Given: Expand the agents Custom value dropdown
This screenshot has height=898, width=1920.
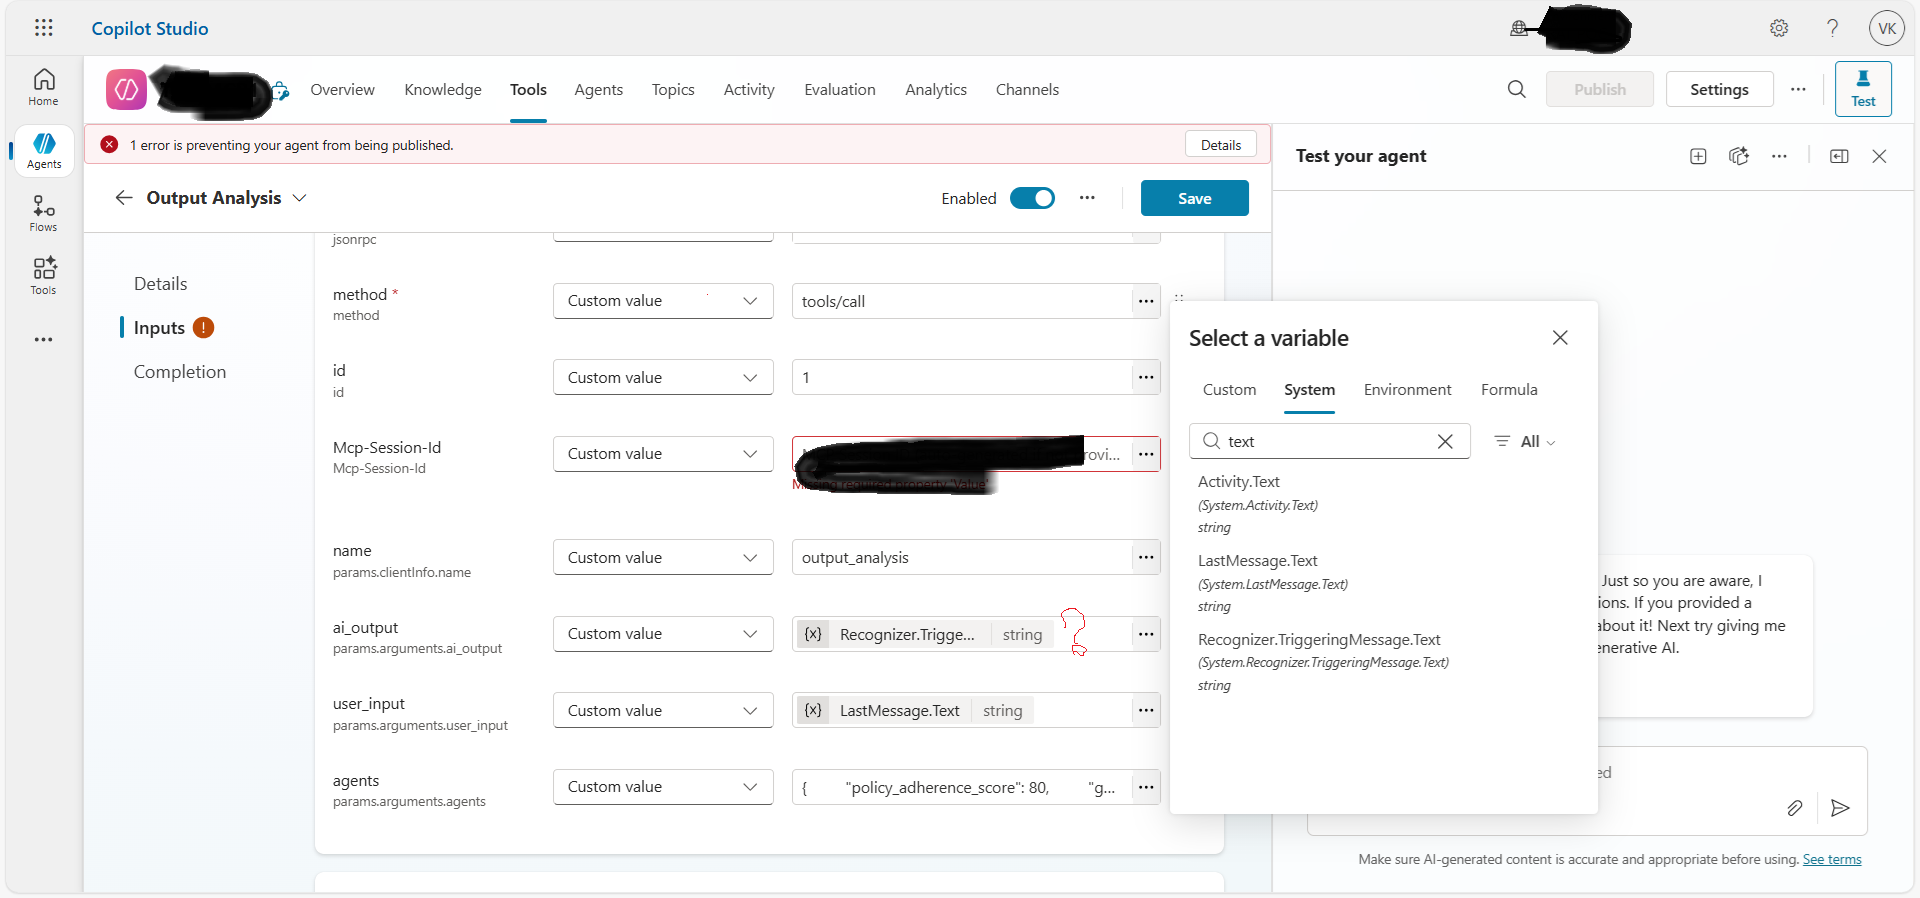Looking at the screenshot, I should coord(663,787).
